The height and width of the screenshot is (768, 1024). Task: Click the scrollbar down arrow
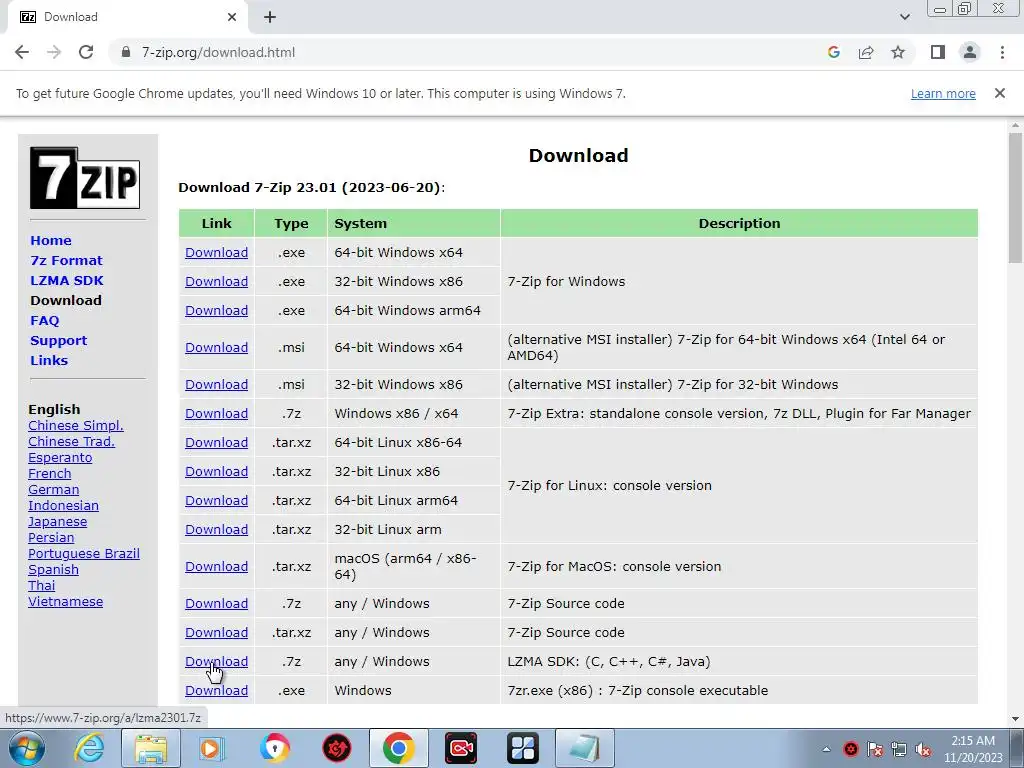[1015, 719]
